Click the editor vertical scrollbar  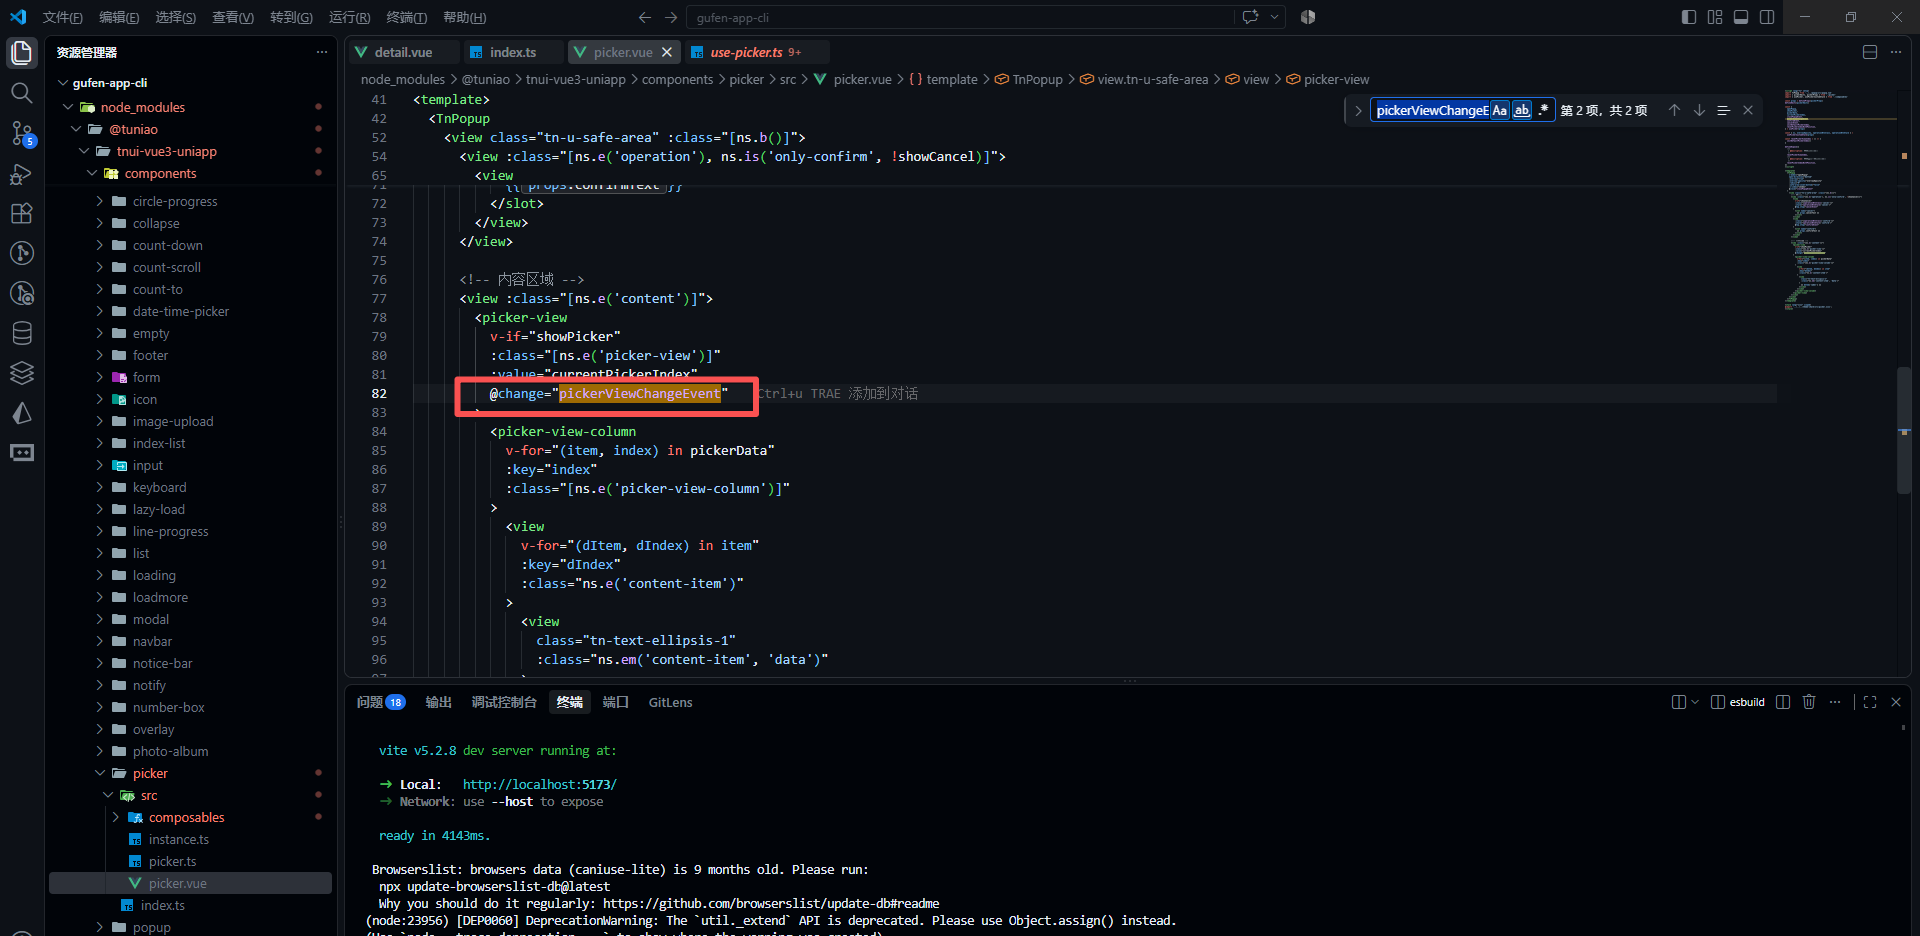(x=1904, y=430)
